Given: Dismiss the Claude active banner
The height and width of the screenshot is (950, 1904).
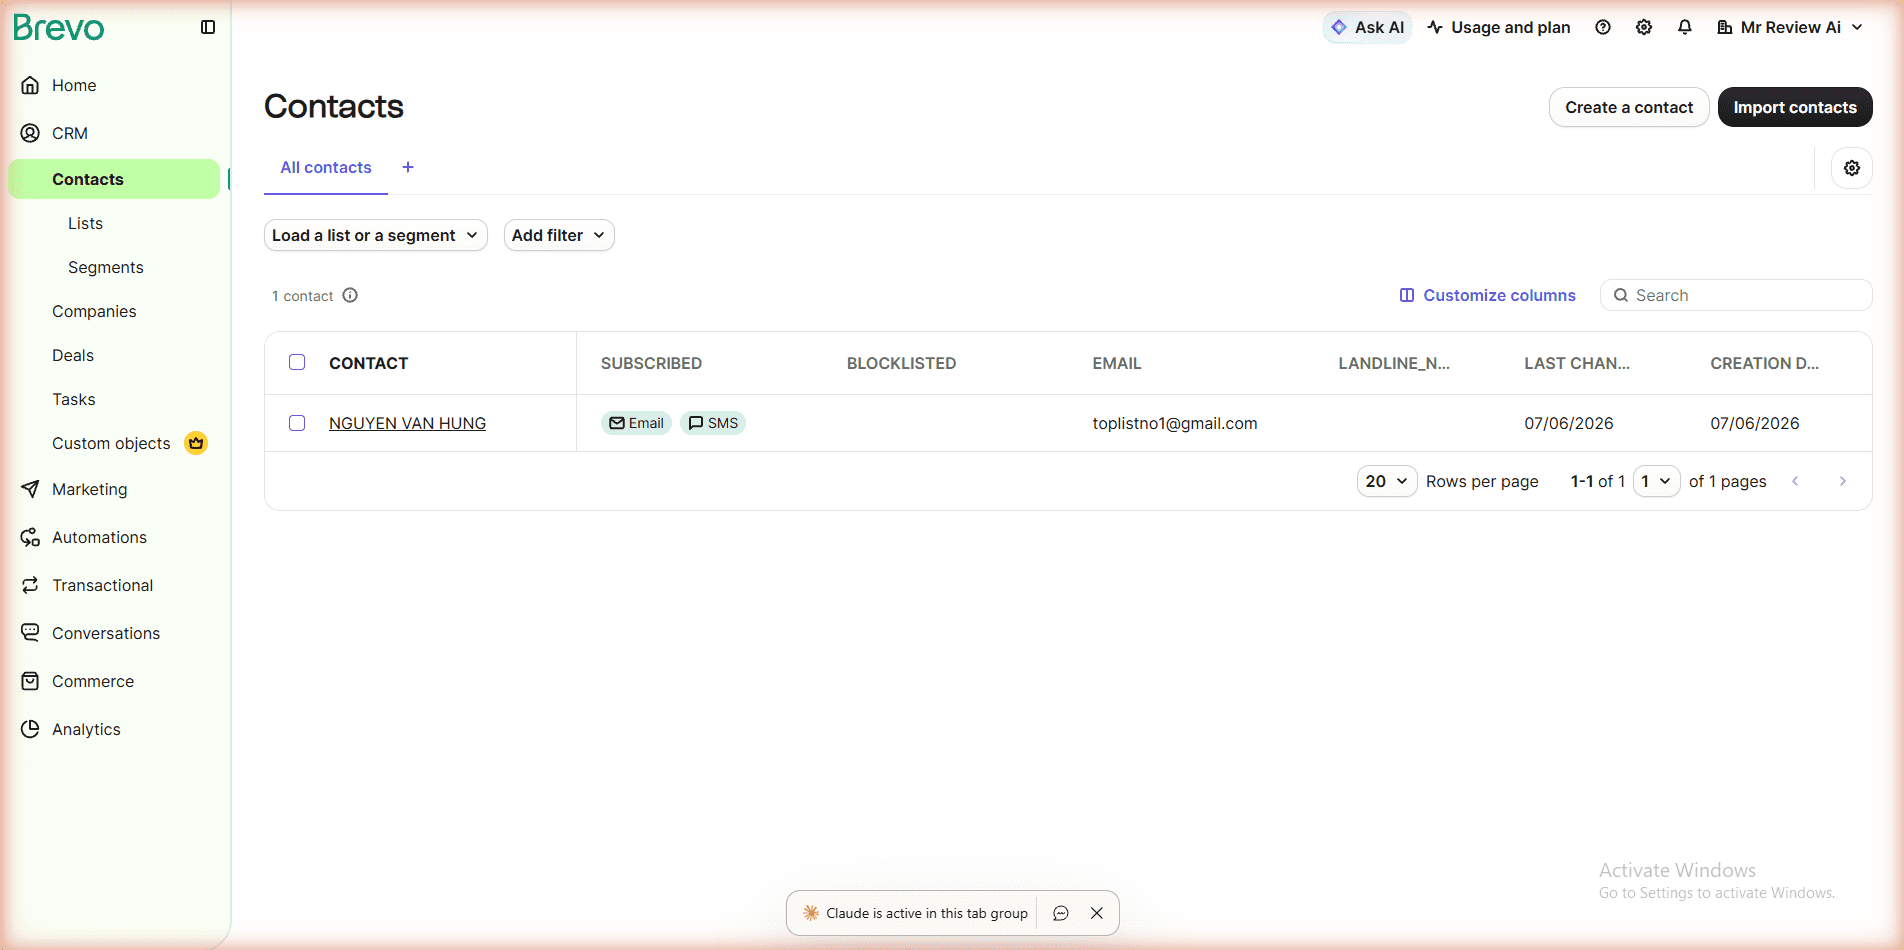Looking at the screenshot, I should click(1097, 913).
